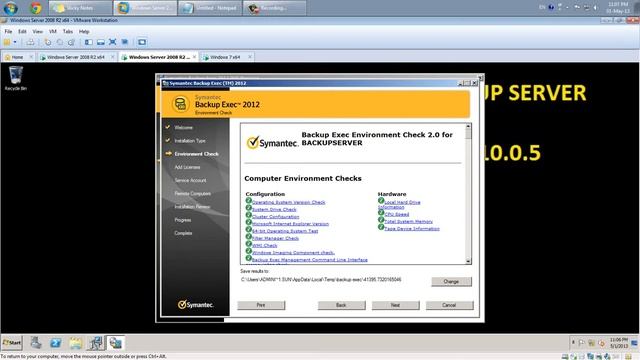Click the host Windows Start orb

[10, 8]
